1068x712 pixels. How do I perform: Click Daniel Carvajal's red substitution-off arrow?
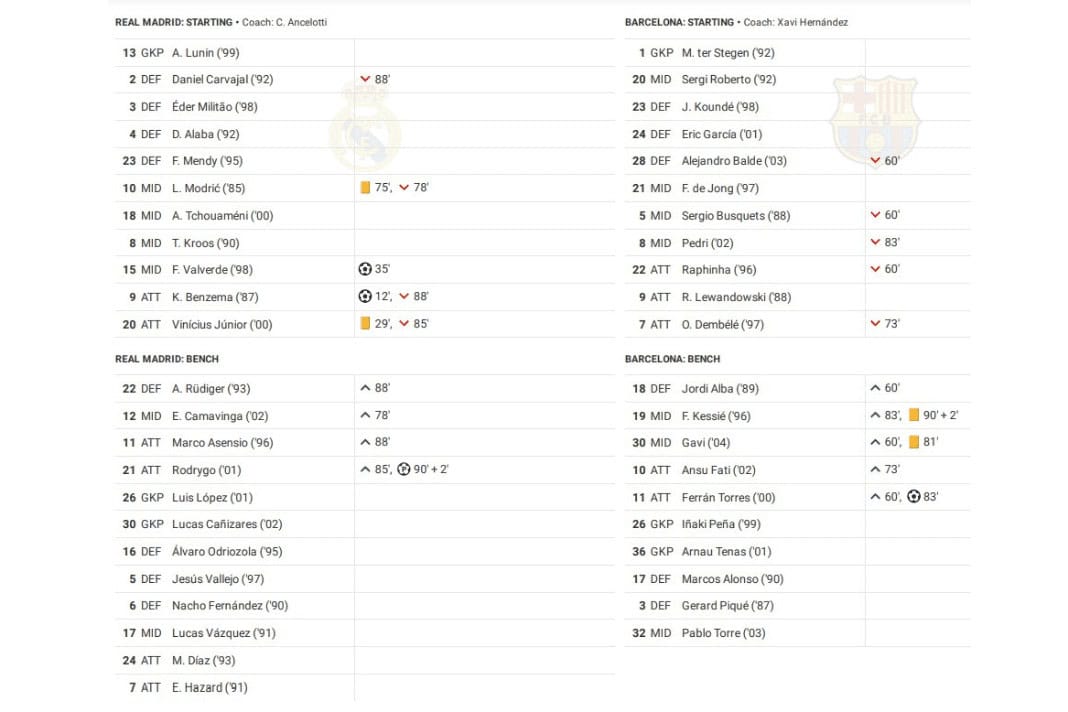click(x=365, y=79)
